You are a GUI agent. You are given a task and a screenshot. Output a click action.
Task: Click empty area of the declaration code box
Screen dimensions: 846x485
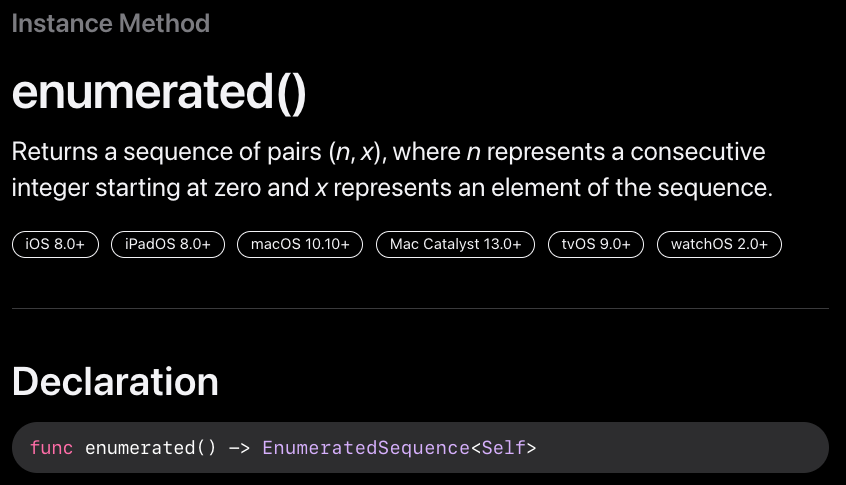(x=680, y=448)
